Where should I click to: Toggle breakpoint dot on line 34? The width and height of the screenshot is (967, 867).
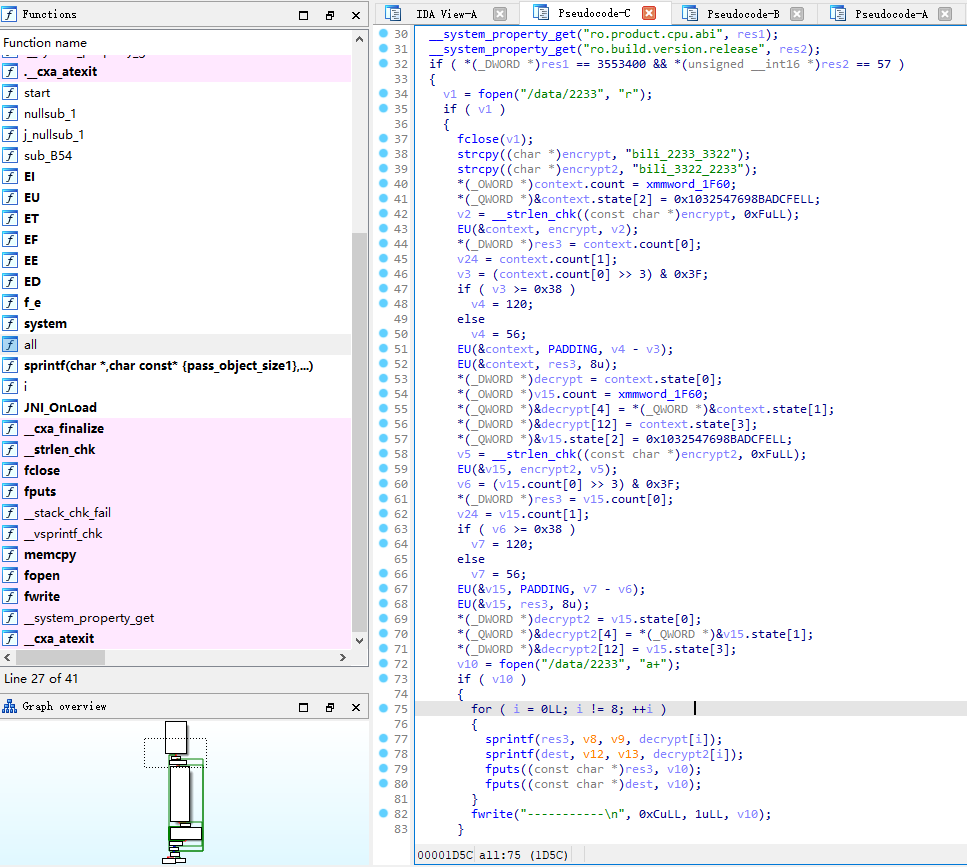(384, 94)
